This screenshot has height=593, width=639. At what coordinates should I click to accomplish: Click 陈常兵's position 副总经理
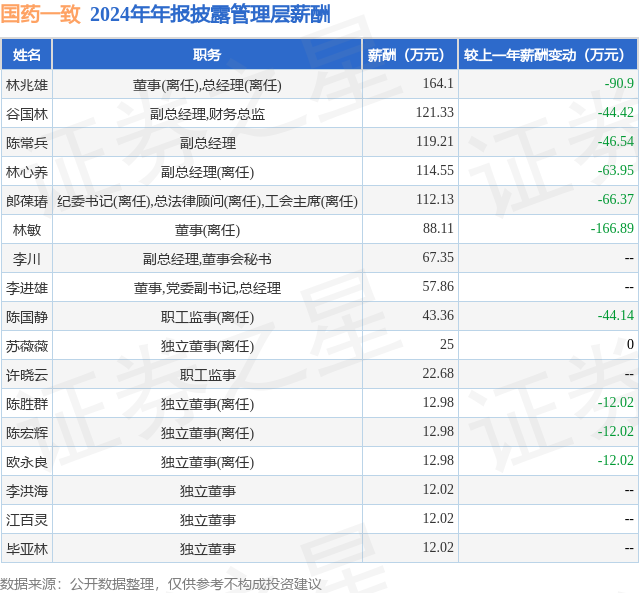point(207,143)
